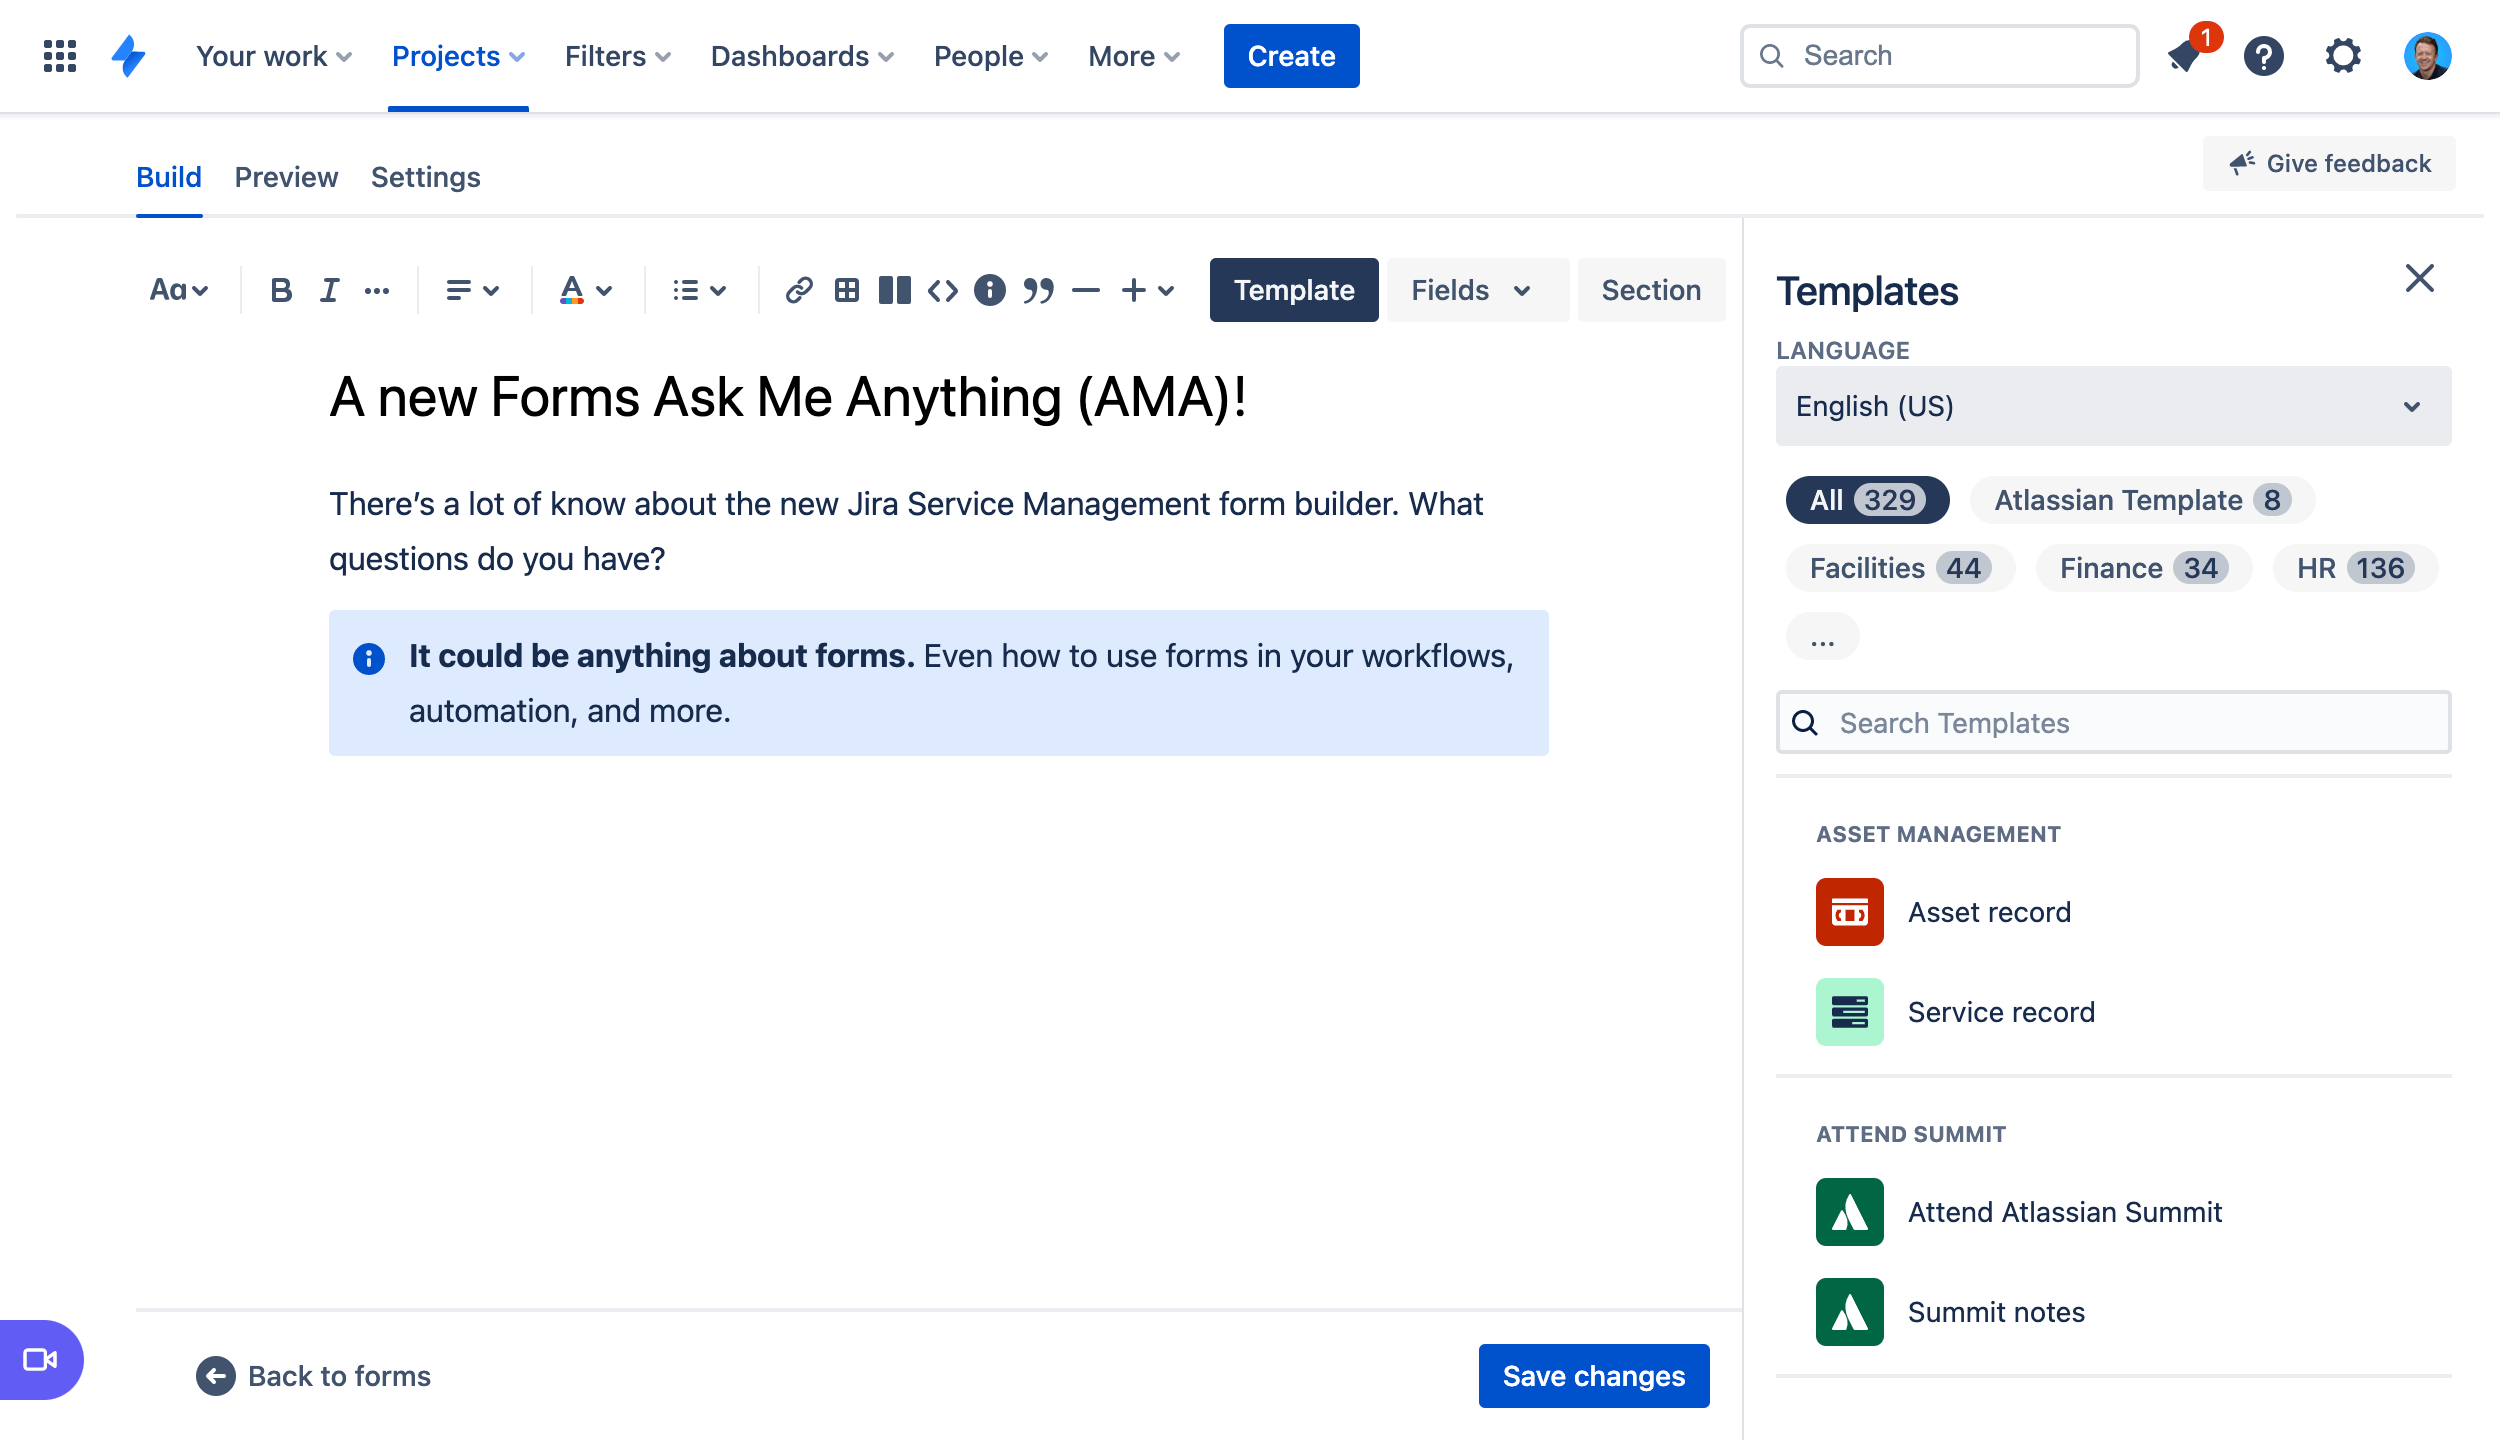2500x1440 pixels.
Task: Open the user profile avatar
Action: coord(2427,56)
